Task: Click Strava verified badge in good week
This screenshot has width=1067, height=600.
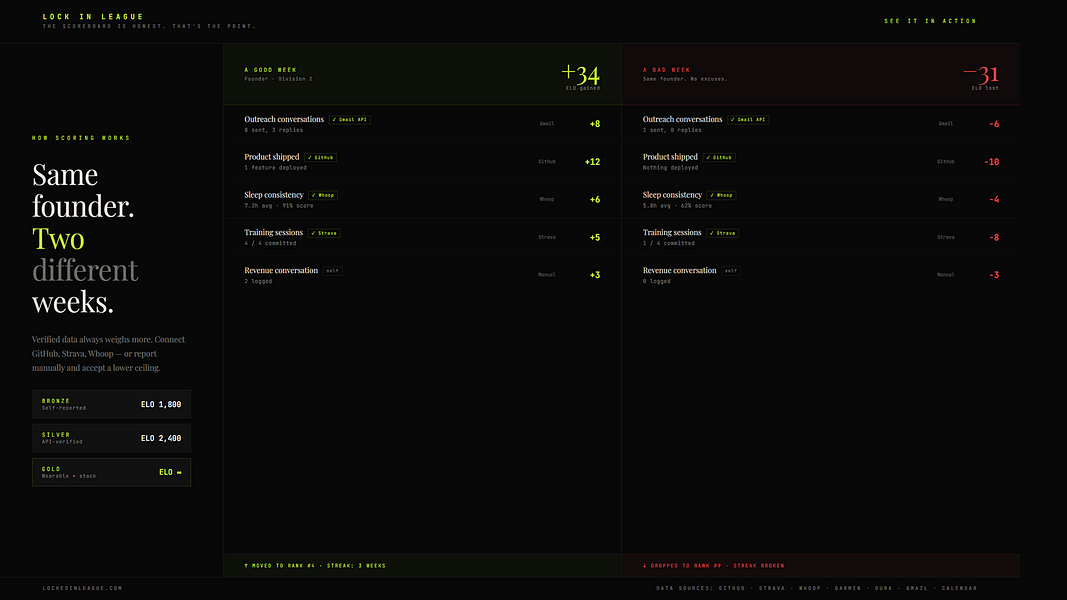Action: 325,233
